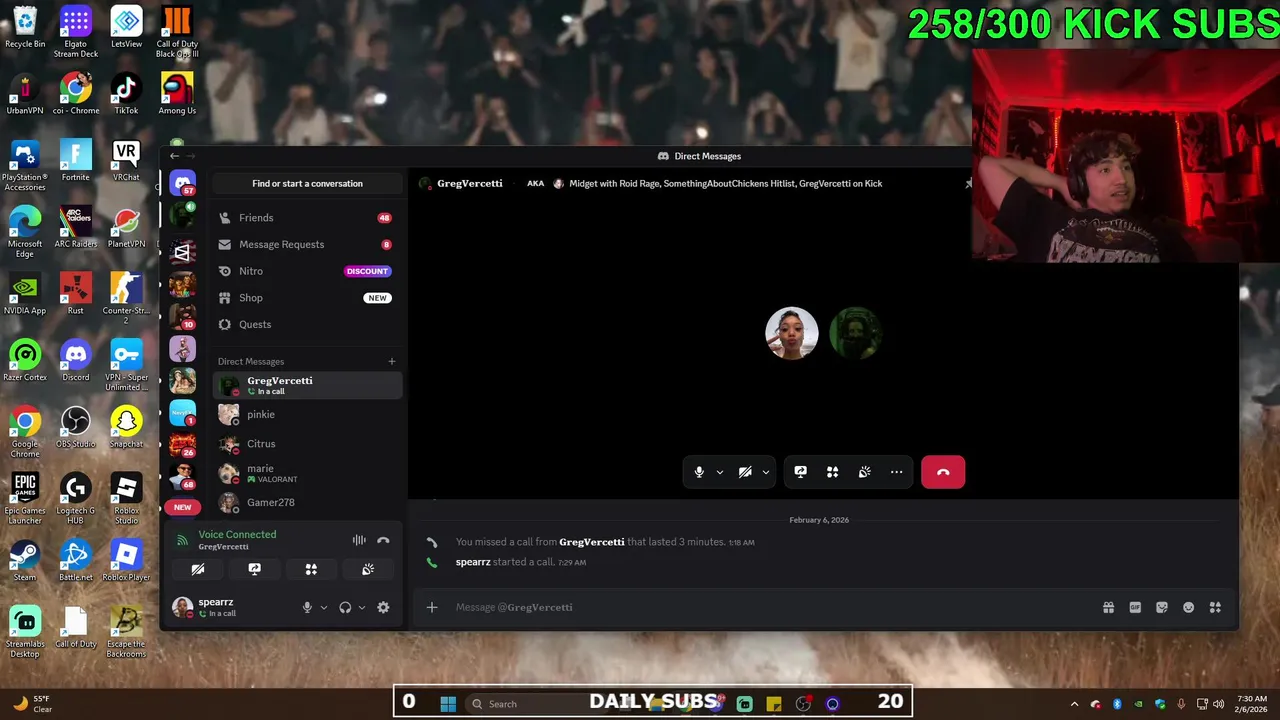Screen dimensions: 1280x720
Task: Open Razer Cortex desktop icon
Action: [25, 360]
